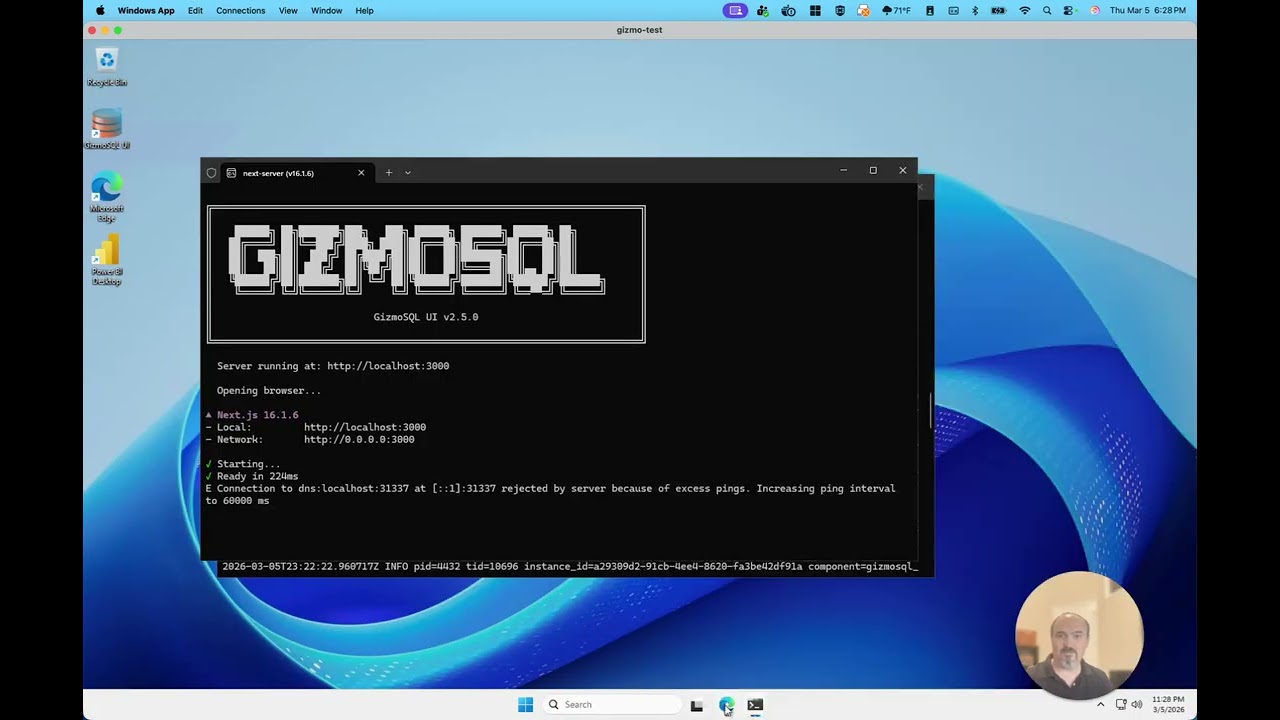Open the taskbar clock showing 11:28 PM
Screen dimensions: 1280x720
[1168, 705]
